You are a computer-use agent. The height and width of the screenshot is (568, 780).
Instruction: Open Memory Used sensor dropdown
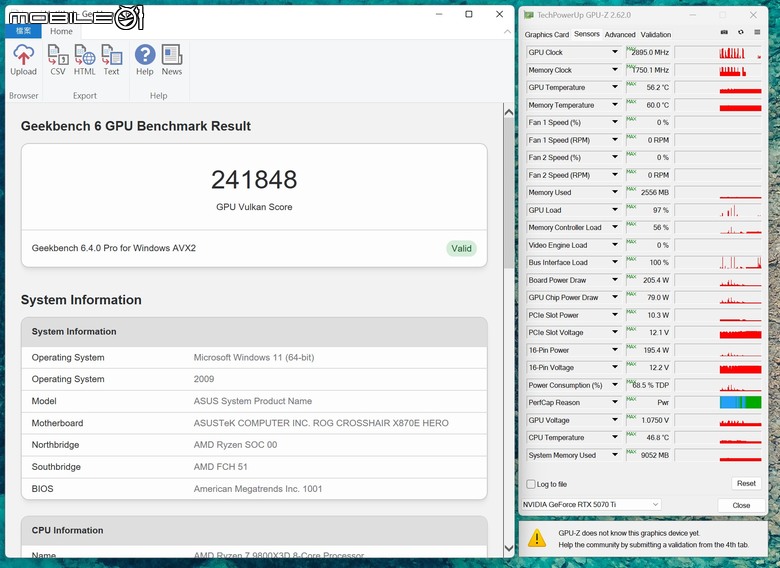point(615,192)
